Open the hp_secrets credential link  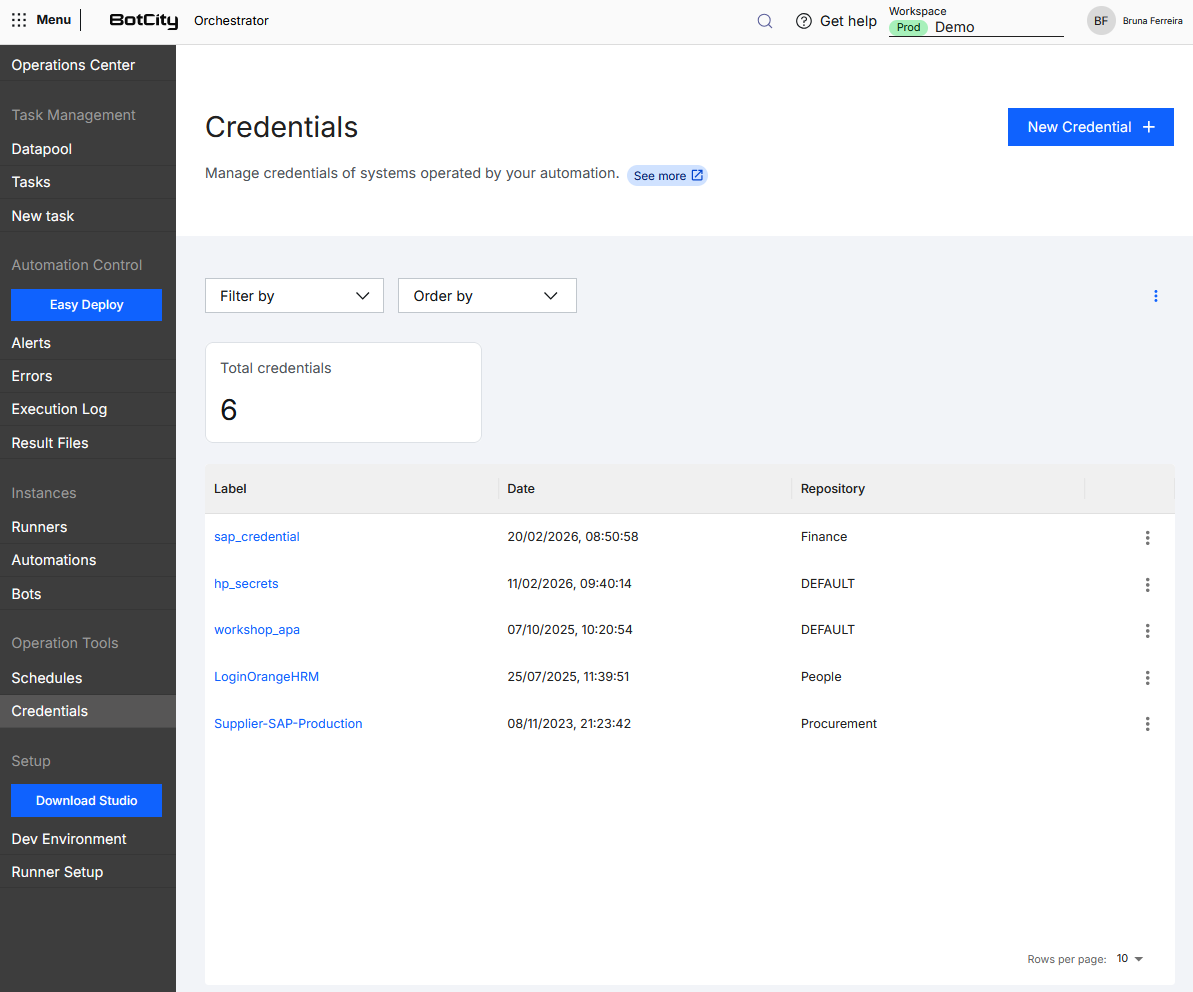pyautogui.click(x=247, y=583)
